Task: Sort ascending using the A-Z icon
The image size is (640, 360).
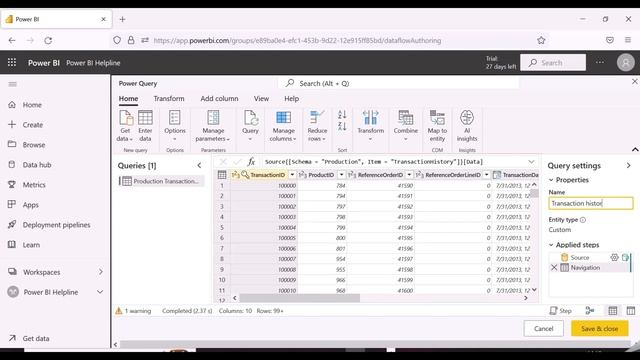Action: (x=342, y=115)
